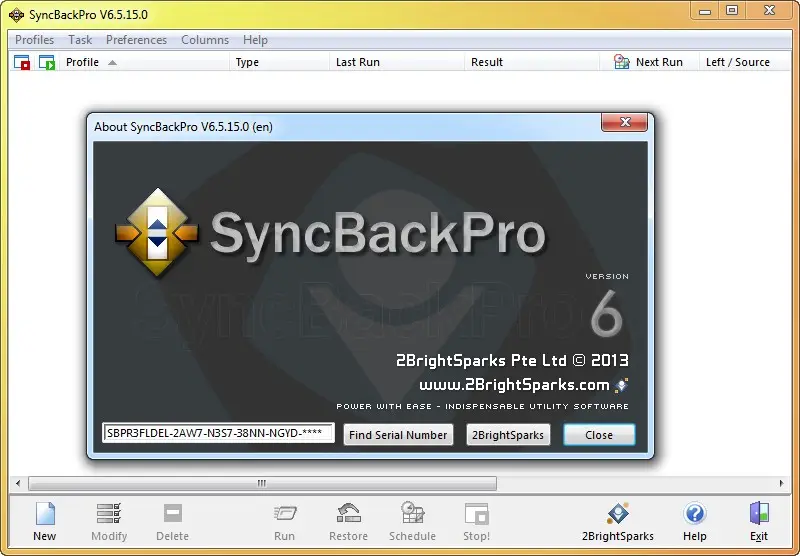The width and height of the screenshot is (800, 556).
Task: Click the 2BrightSparks Pte Ltd © 2013 text
Action: coord(512,361)
